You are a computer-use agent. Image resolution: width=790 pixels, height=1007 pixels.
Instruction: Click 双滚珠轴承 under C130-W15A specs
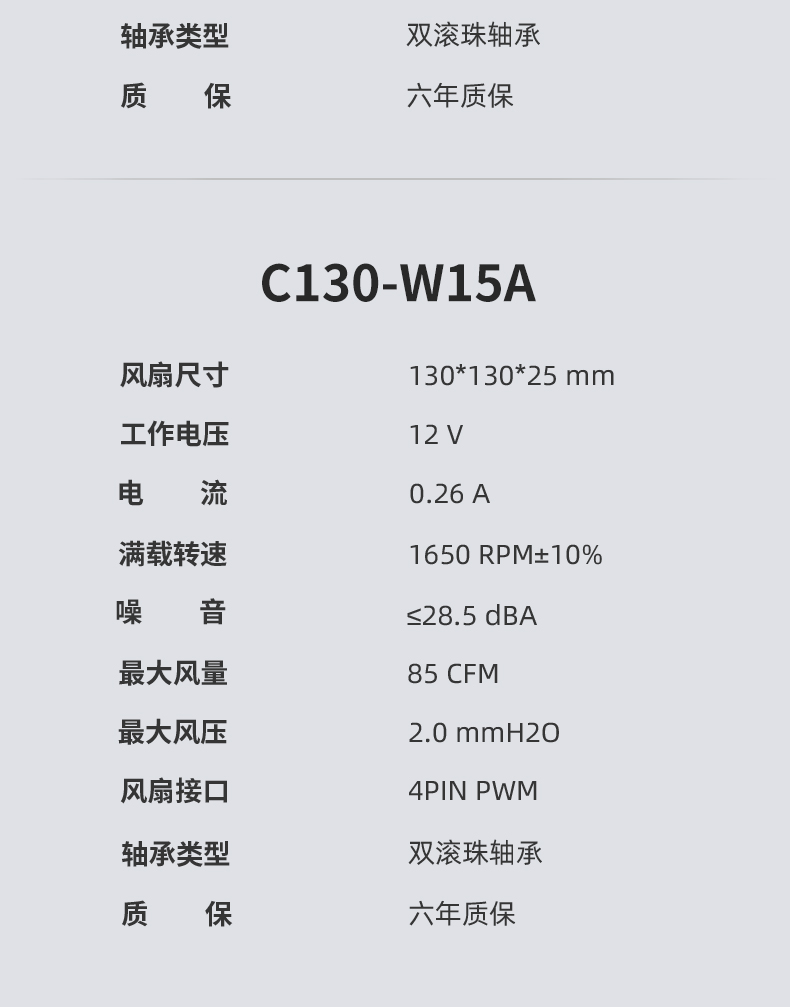click(x=475, y=853)
